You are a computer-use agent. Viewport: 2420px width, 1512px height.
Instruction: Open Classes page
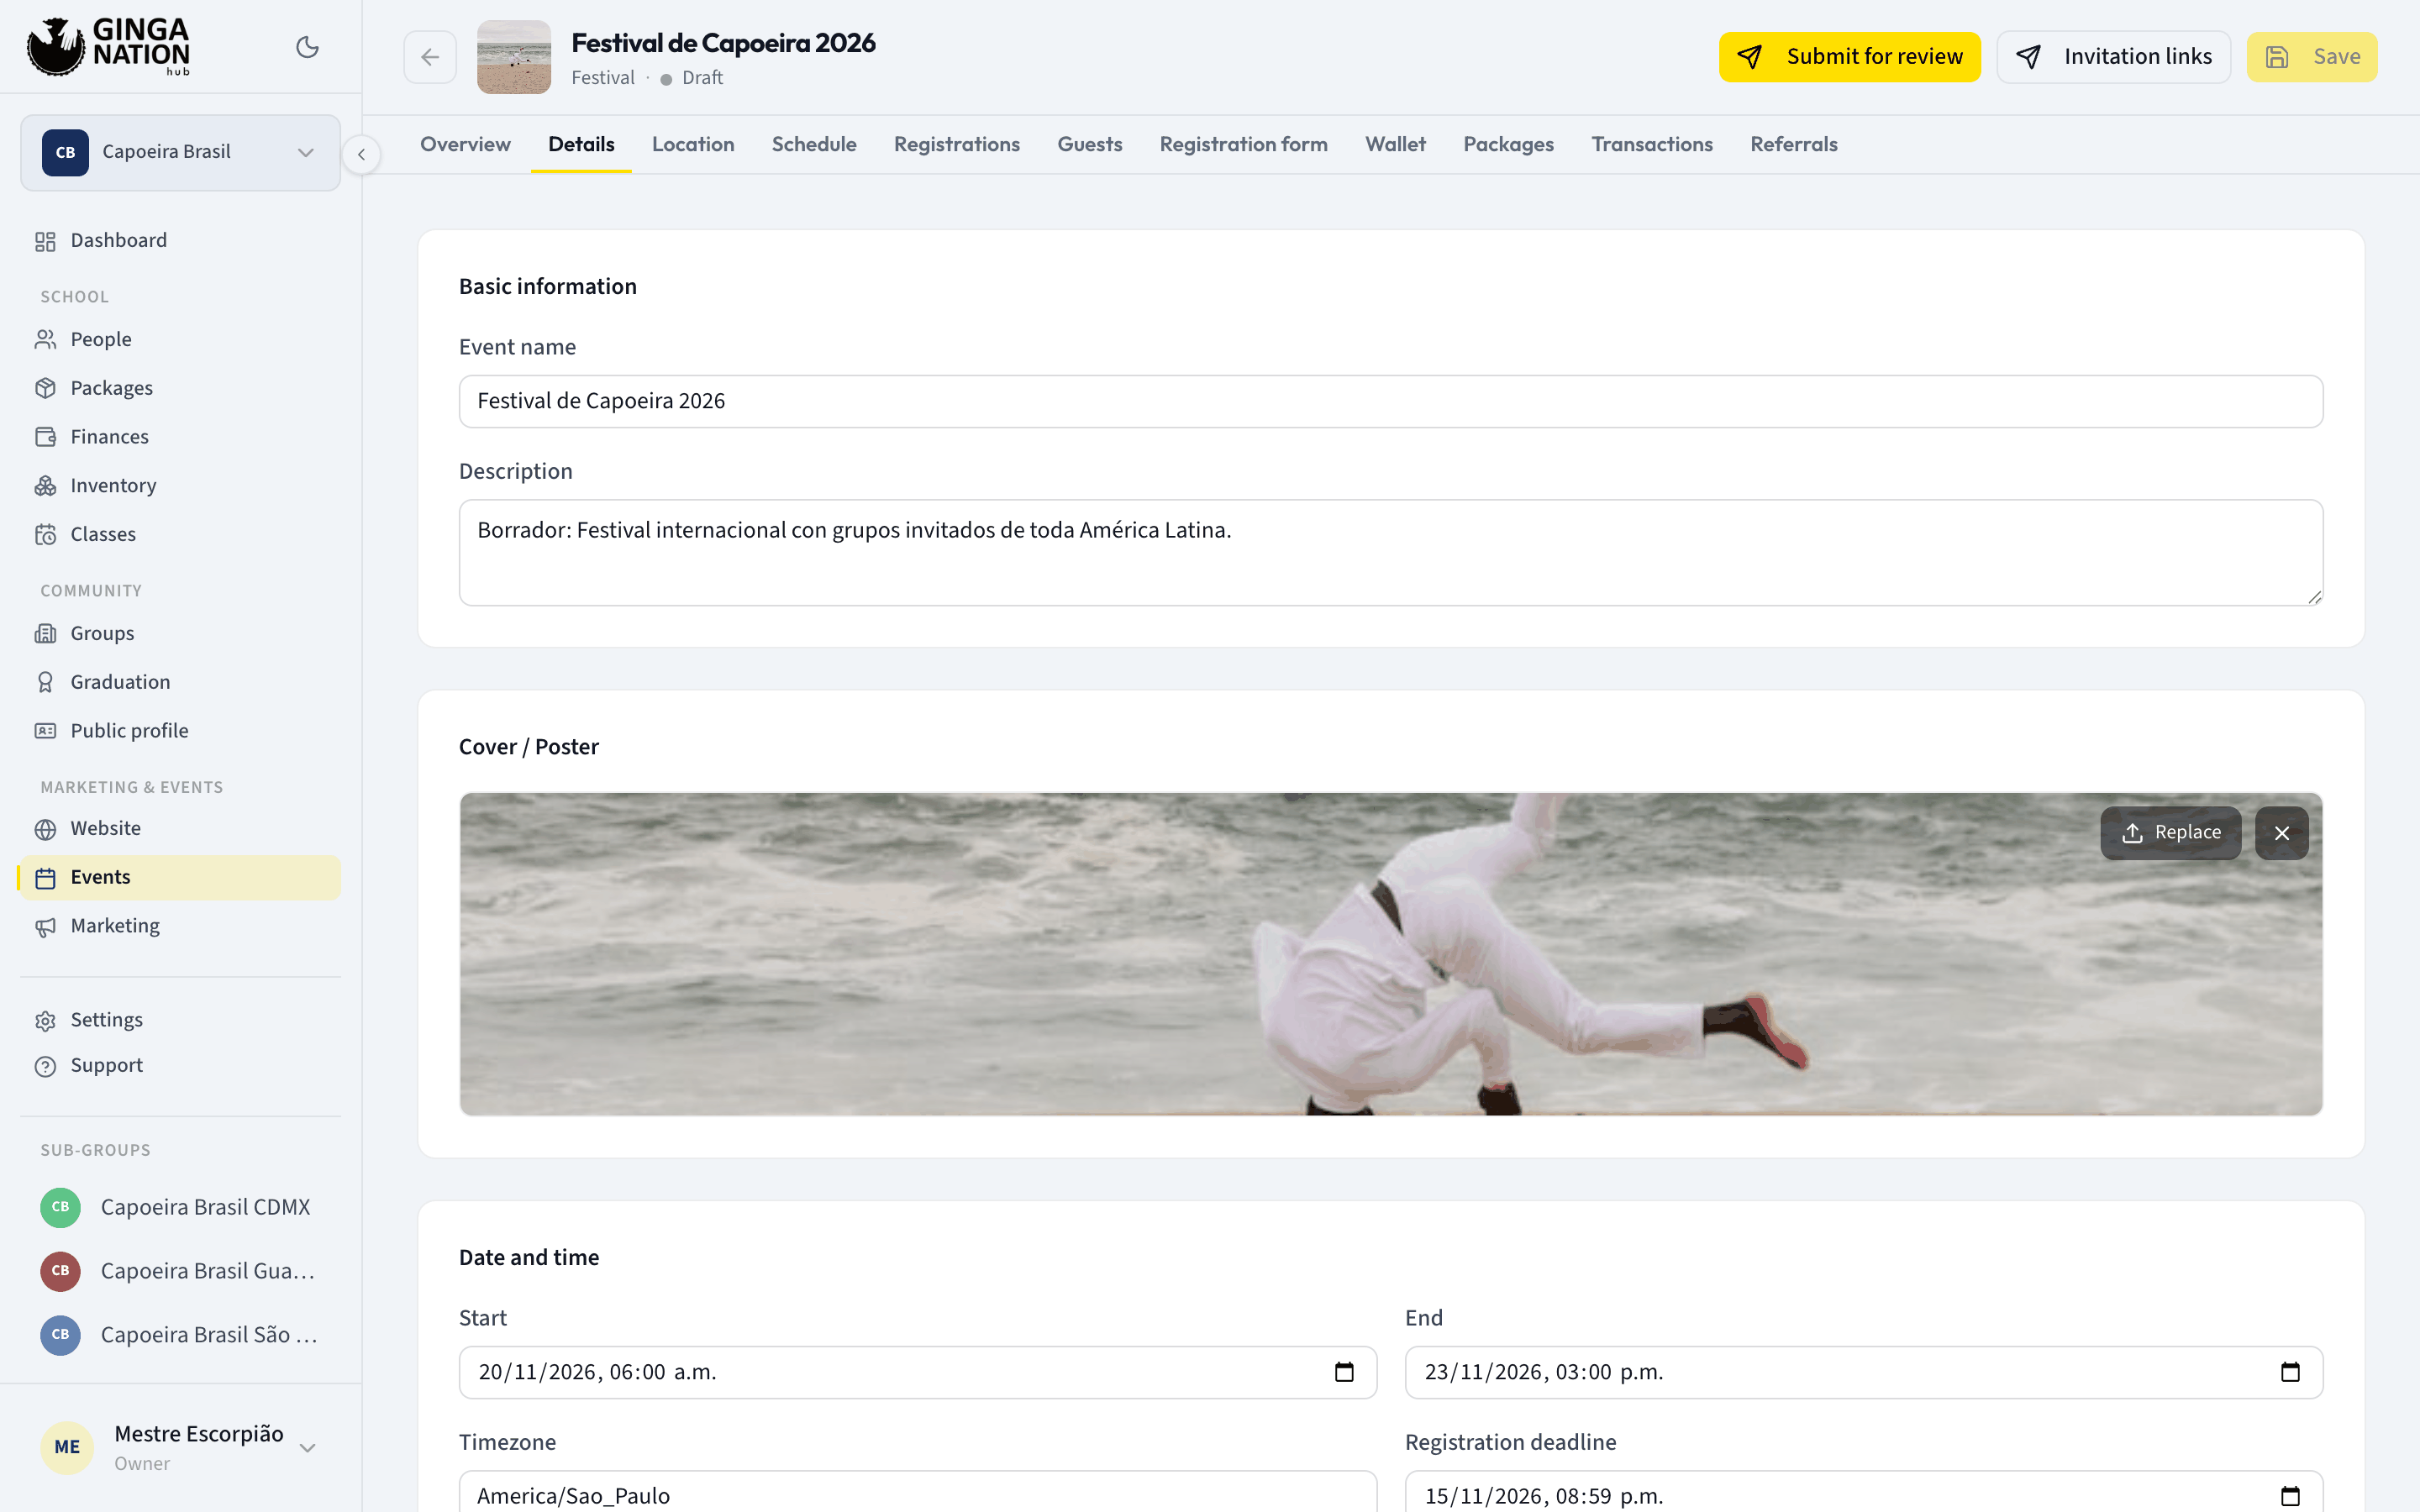180,534
